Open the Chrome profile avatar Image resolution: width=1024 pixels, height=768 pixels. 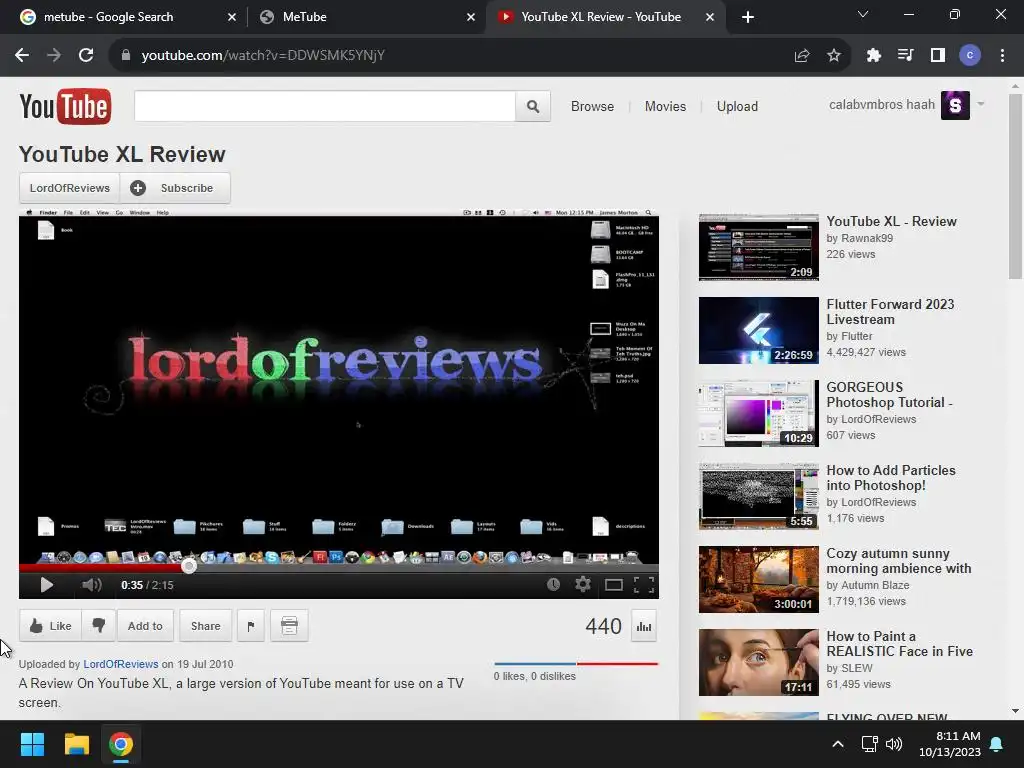pos(970,56)
